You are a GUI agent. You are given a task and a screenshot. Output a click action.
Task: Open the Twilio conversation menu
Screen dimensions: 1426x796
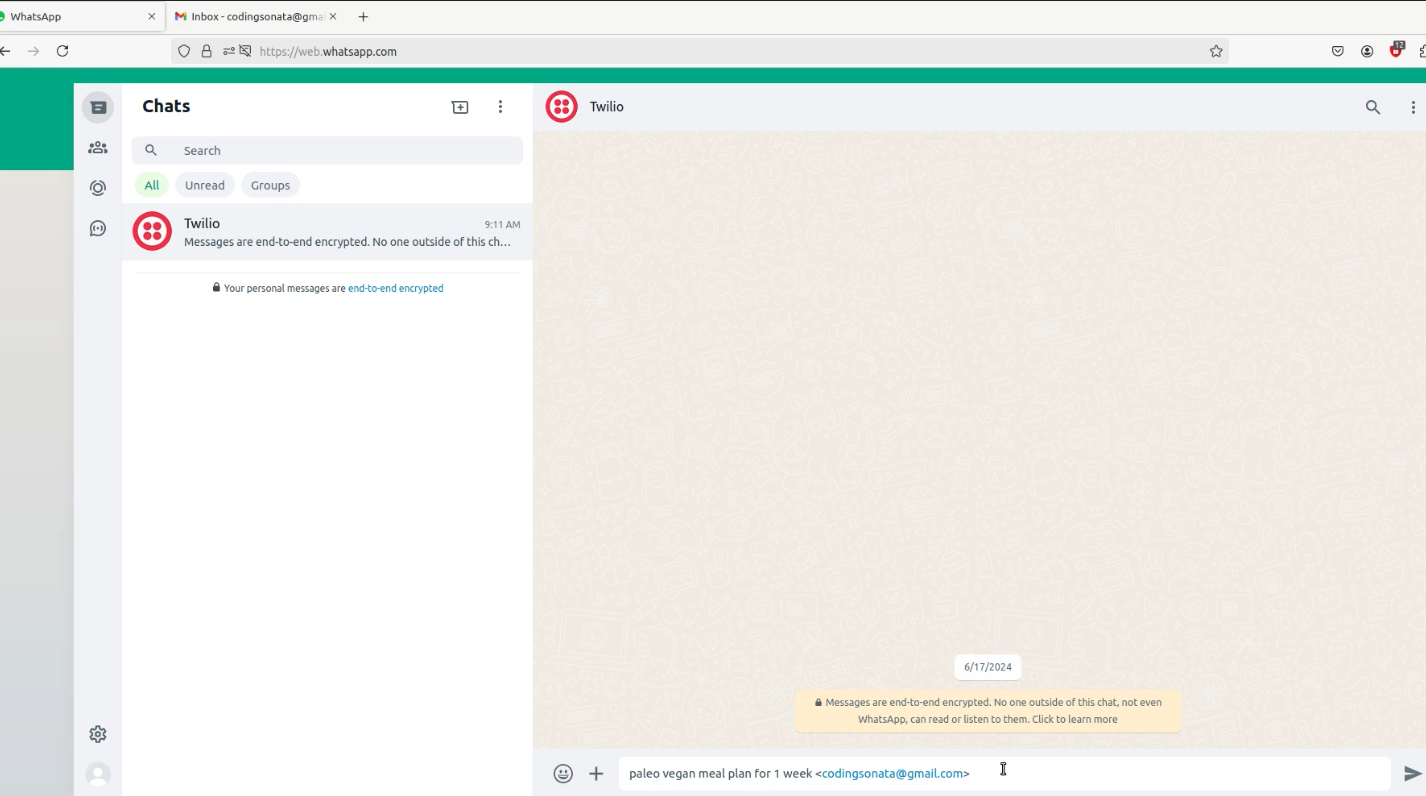(1413, 107)
